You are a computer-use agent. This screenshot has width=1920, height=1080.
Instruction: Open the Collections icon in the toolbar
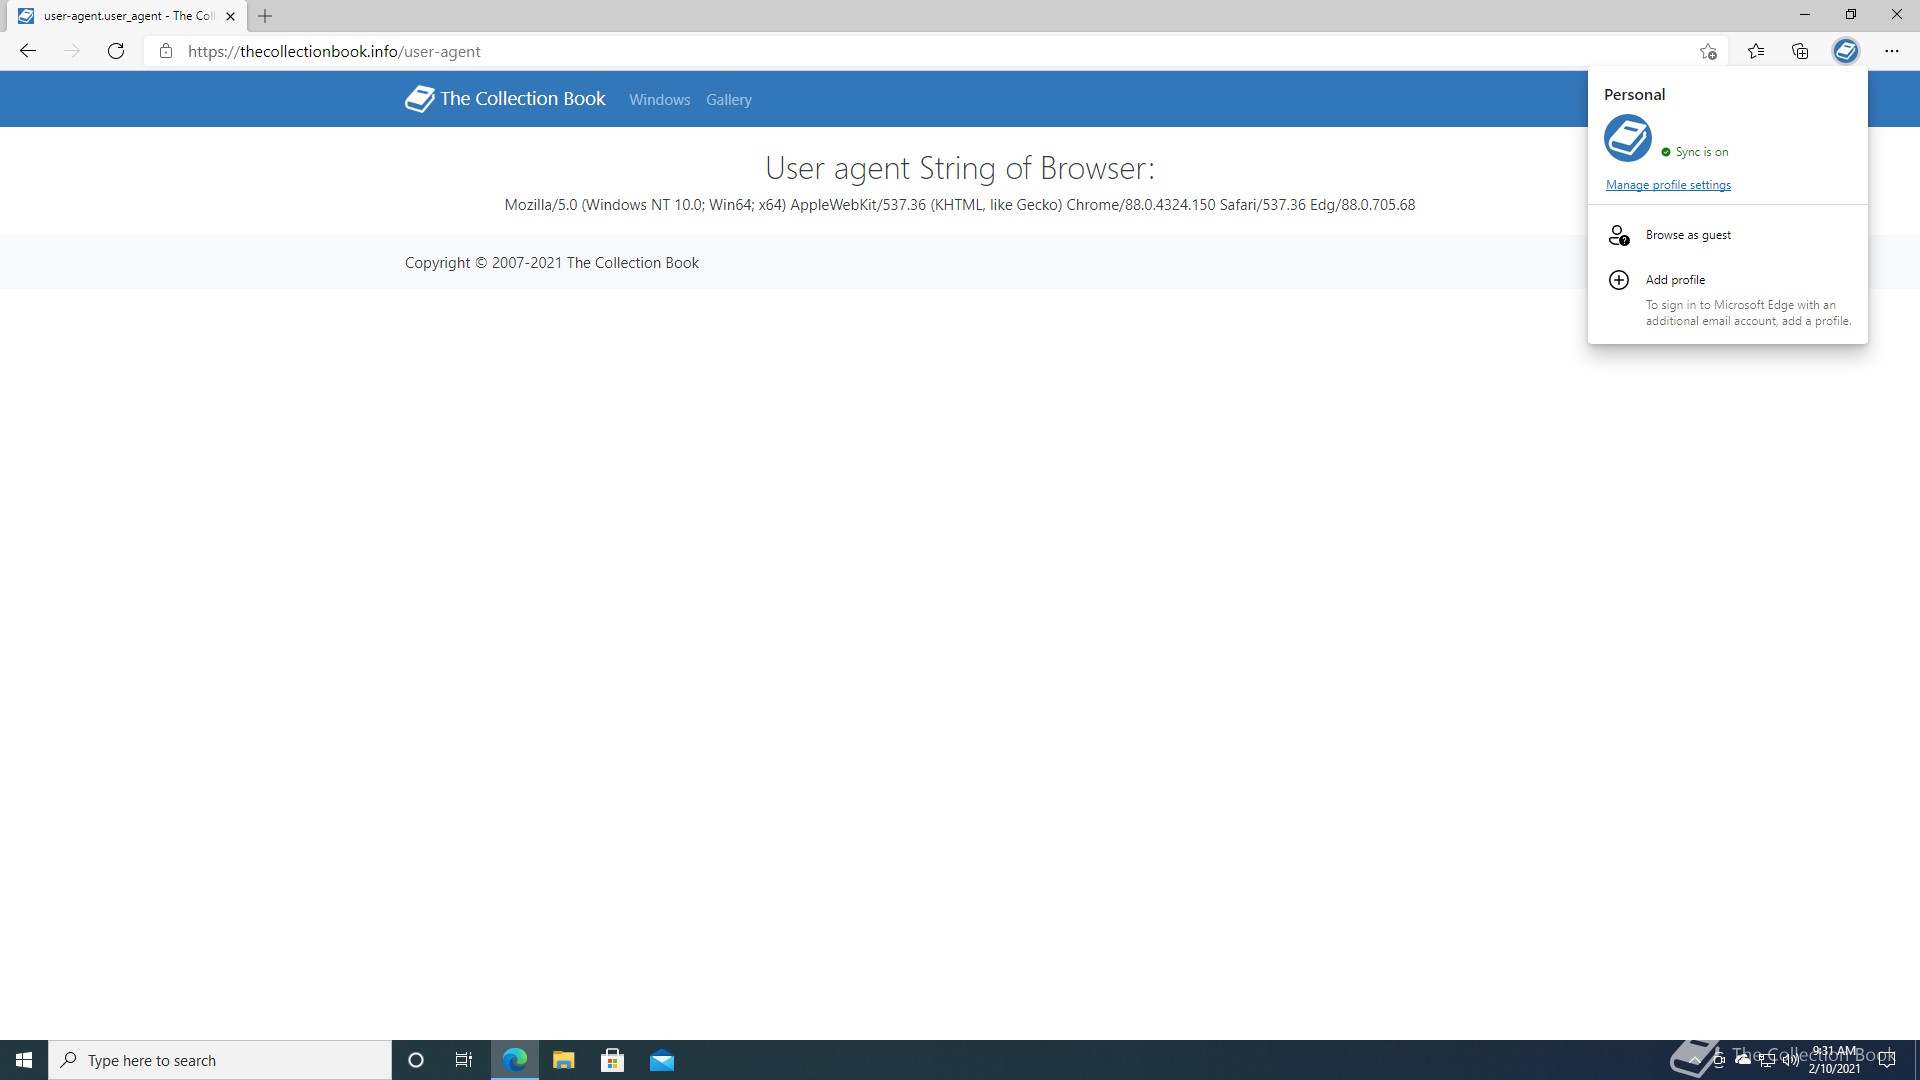click(1800, 51)
